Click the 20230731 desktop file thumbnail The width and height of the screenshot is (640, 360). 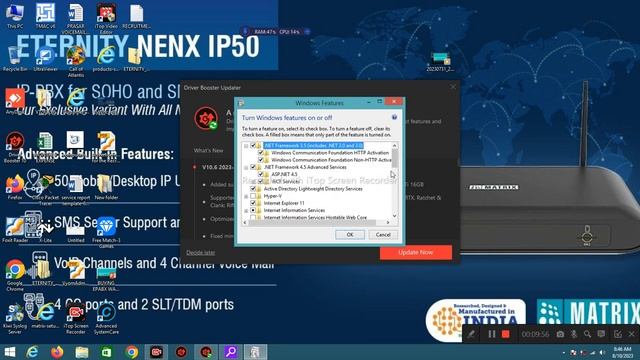click(439, 62)
